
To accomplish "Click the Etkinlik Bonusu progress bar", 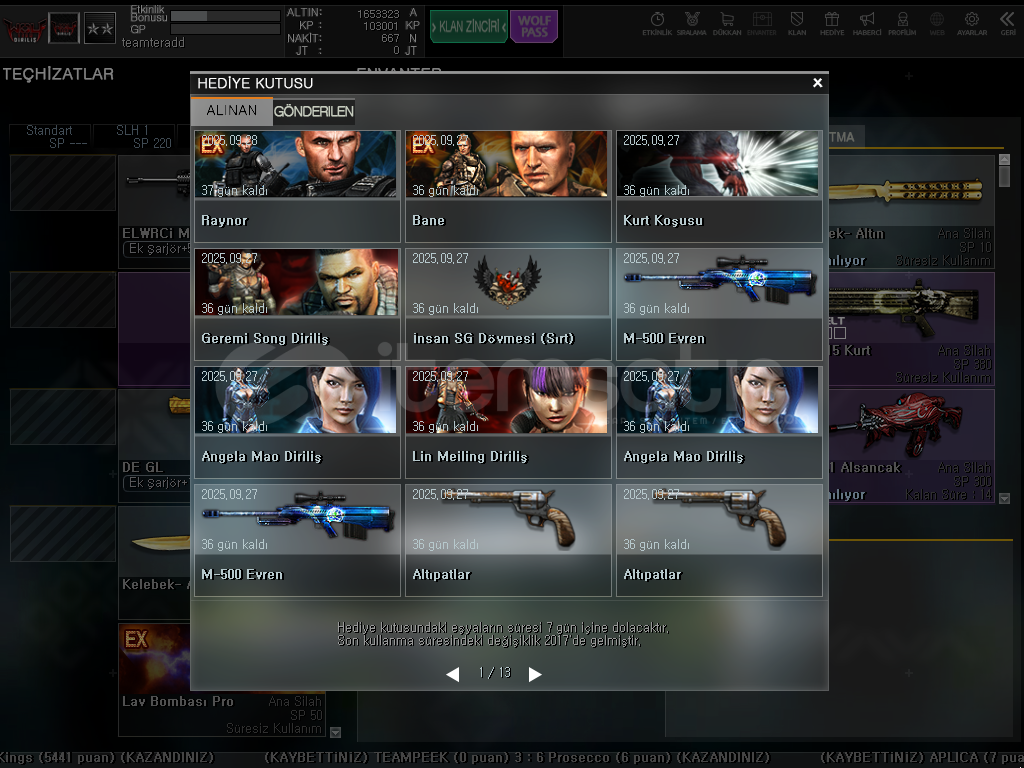I will (x=225, y=16).
